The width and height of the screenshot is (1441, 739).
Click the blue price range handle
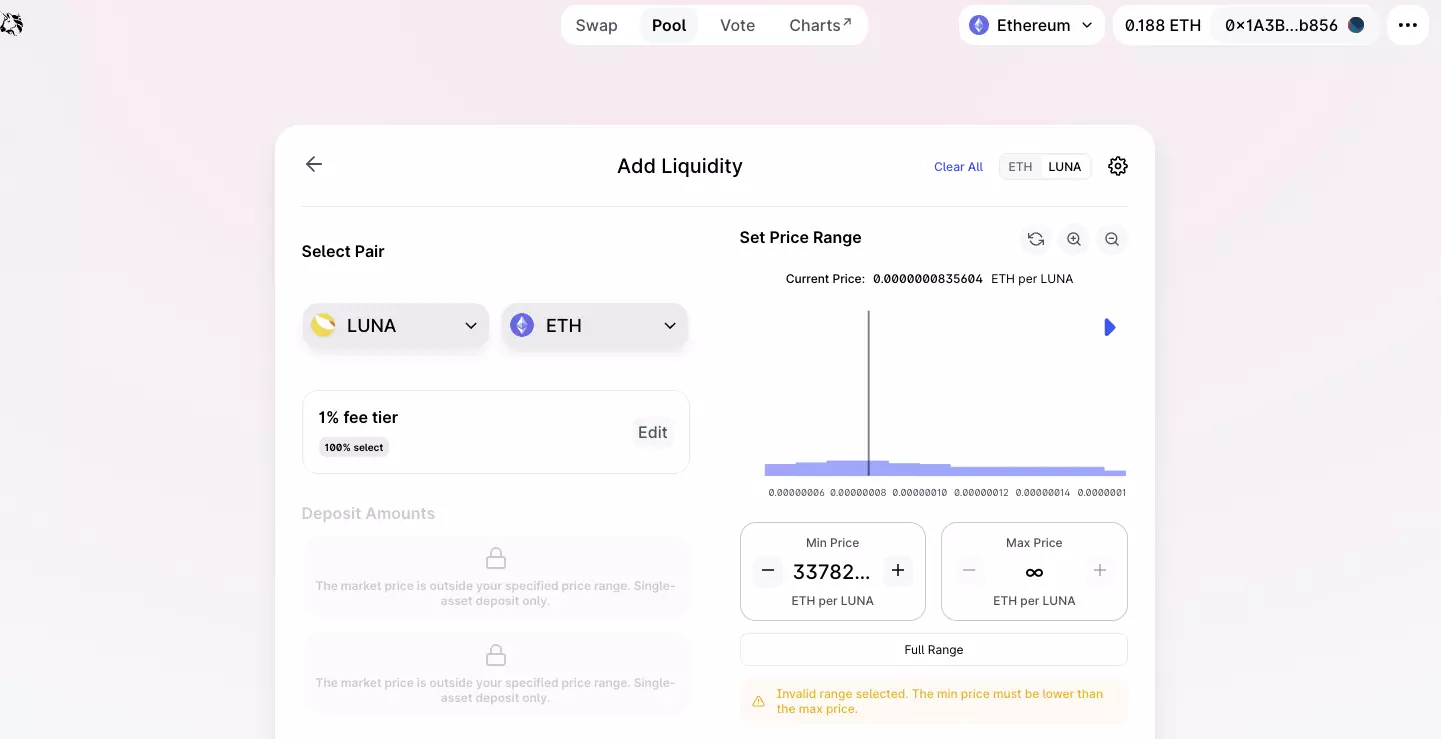pyautogui.click(x=1109, y=327)
